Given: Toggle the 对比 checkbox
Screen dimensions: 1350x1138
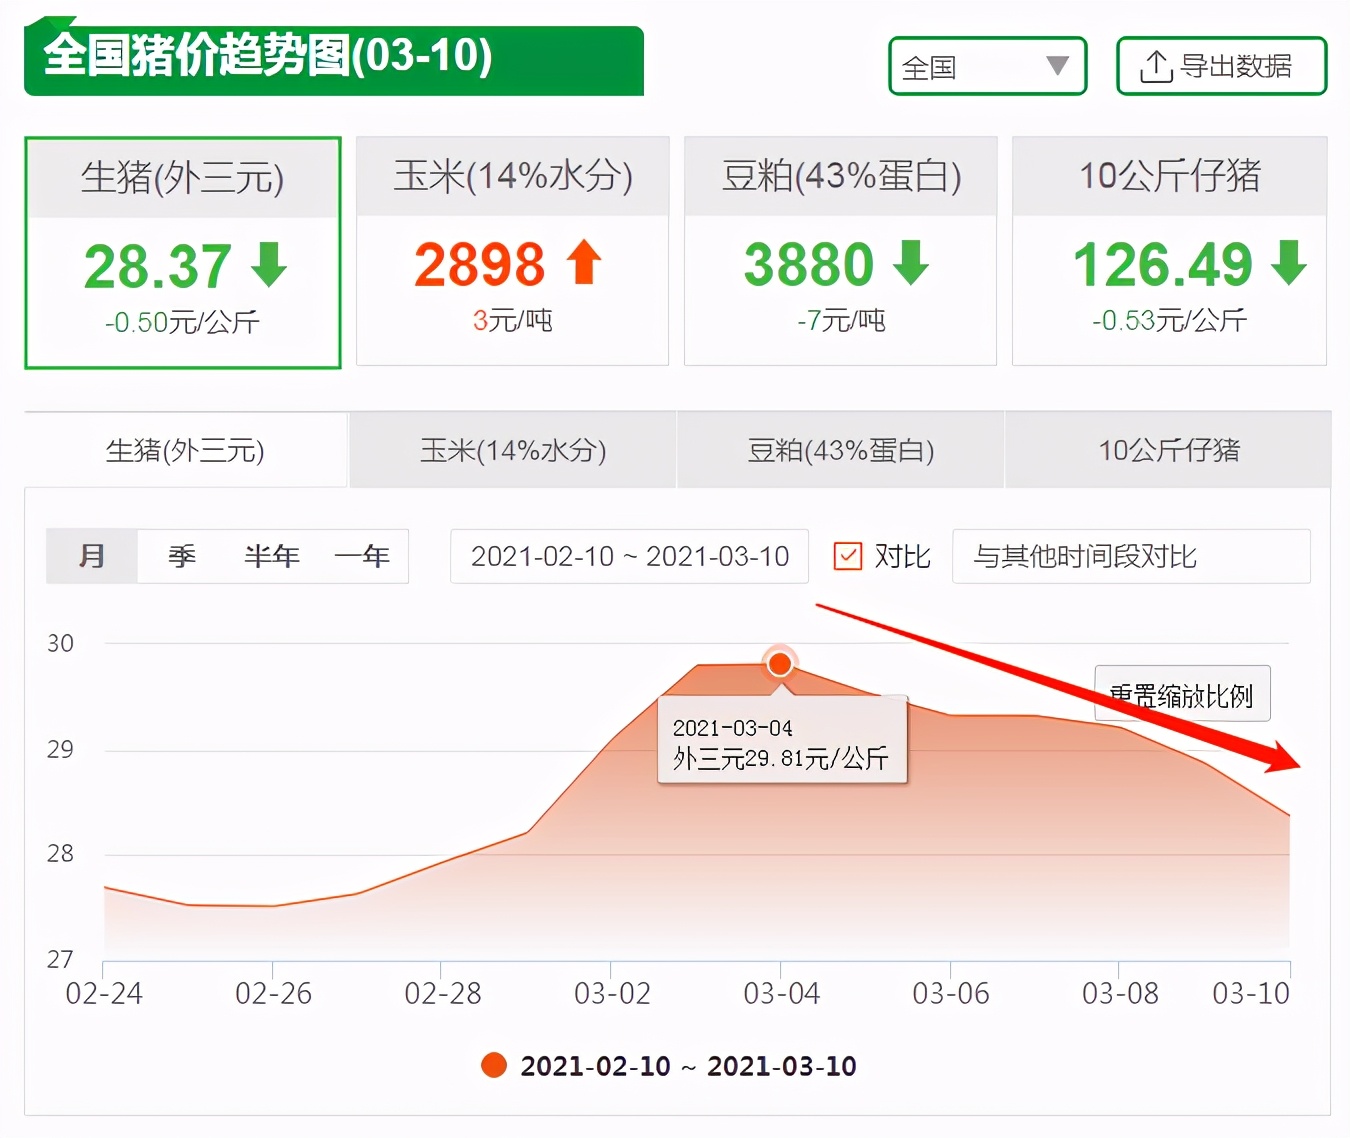Looking at the screenshot, I should coord(847,556).
